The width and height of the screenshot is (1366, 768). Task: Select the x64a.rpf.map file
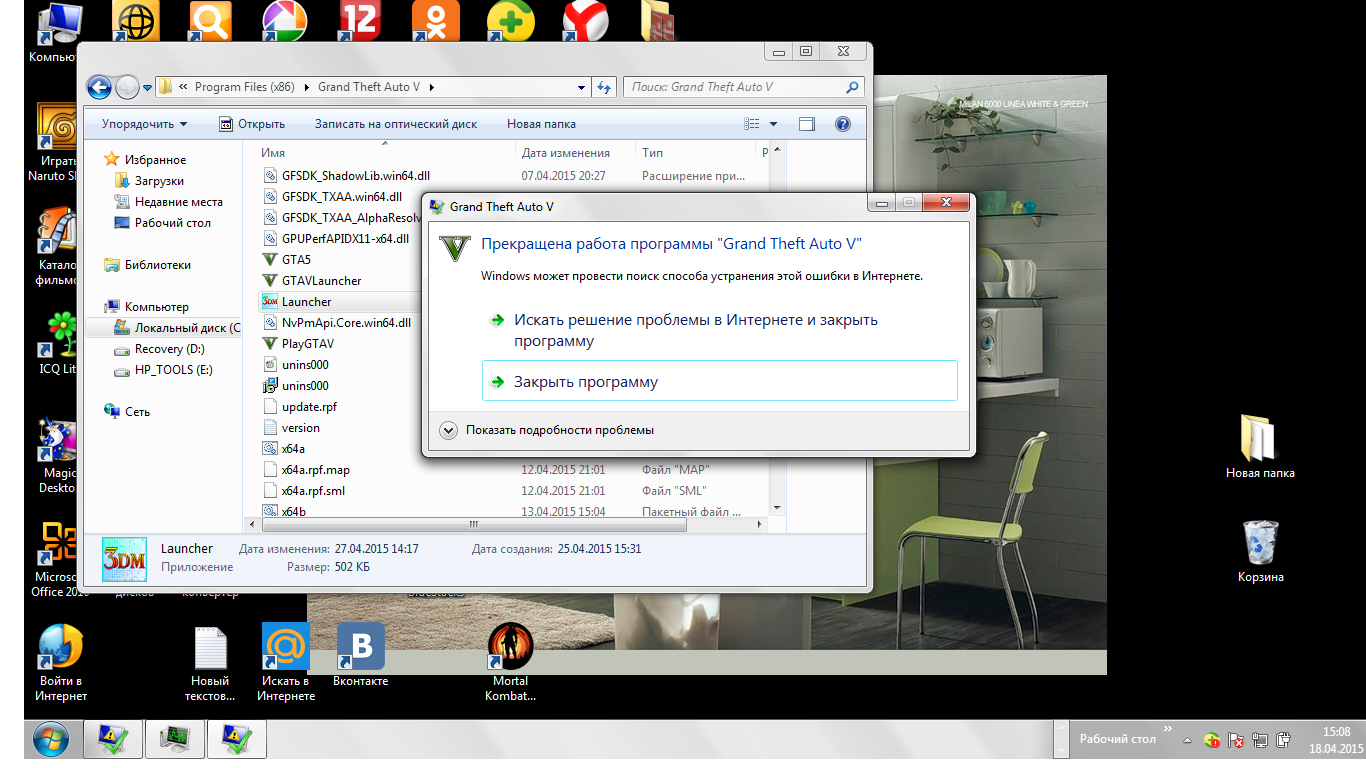pyautogui.click(x=305, y=470)
